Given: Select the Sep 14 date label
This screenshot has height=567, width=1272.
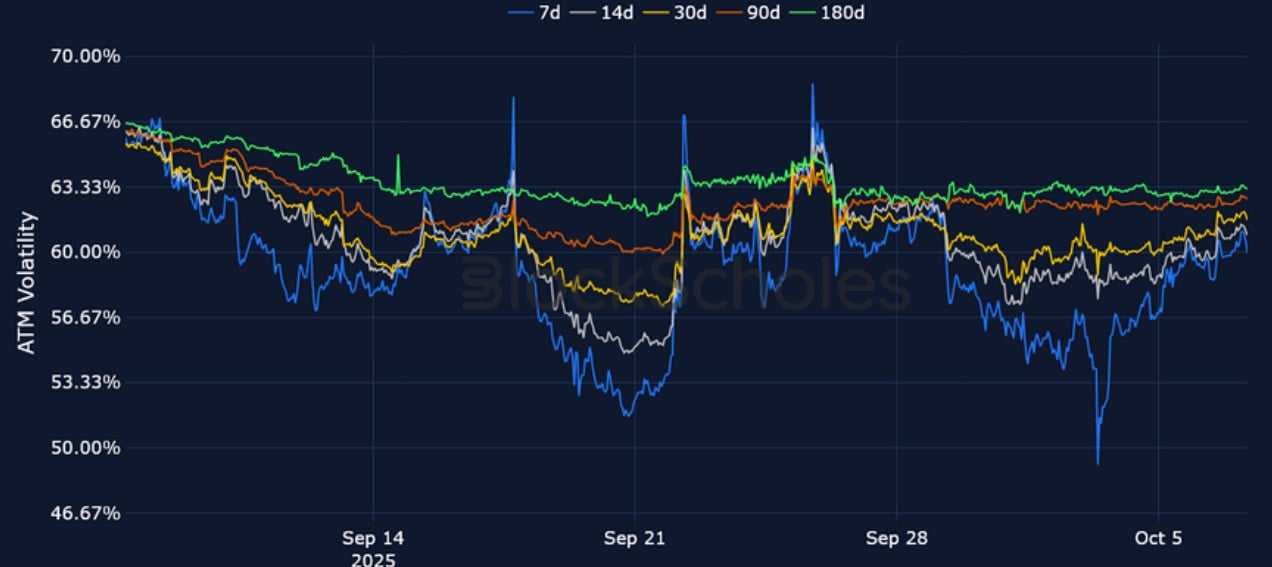Looking at the screenshot, I should pyautogui.click(x=373, y=539).
